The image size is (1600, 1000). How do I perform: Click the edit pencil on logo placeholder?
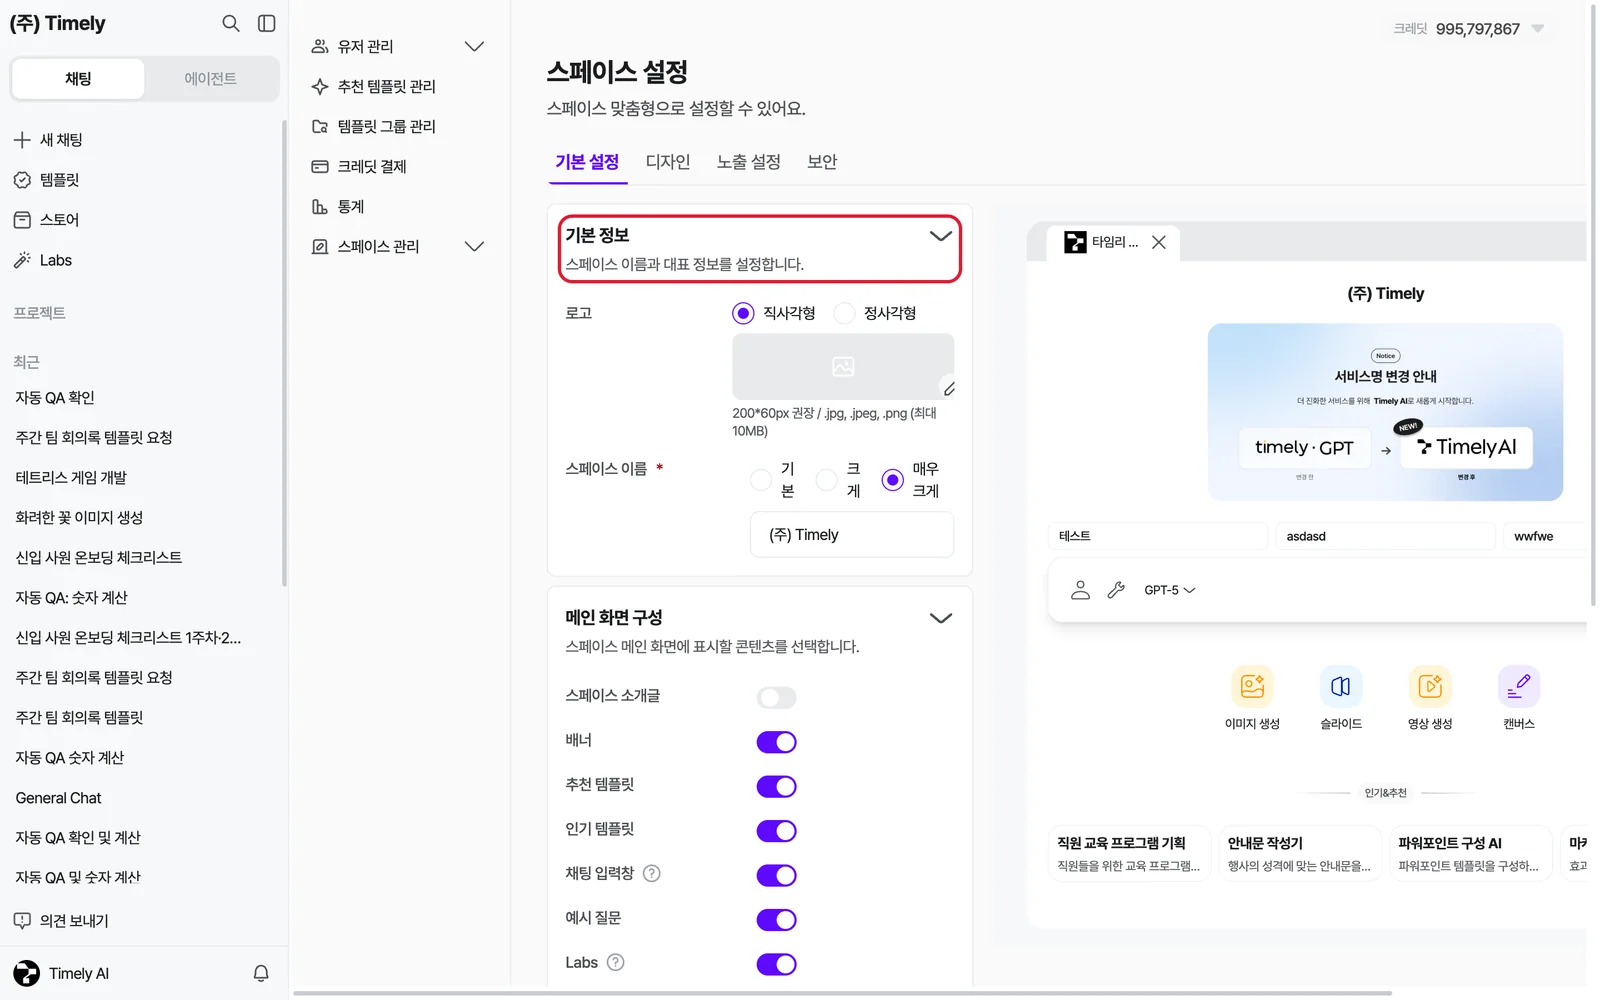[x=949, y=388]
